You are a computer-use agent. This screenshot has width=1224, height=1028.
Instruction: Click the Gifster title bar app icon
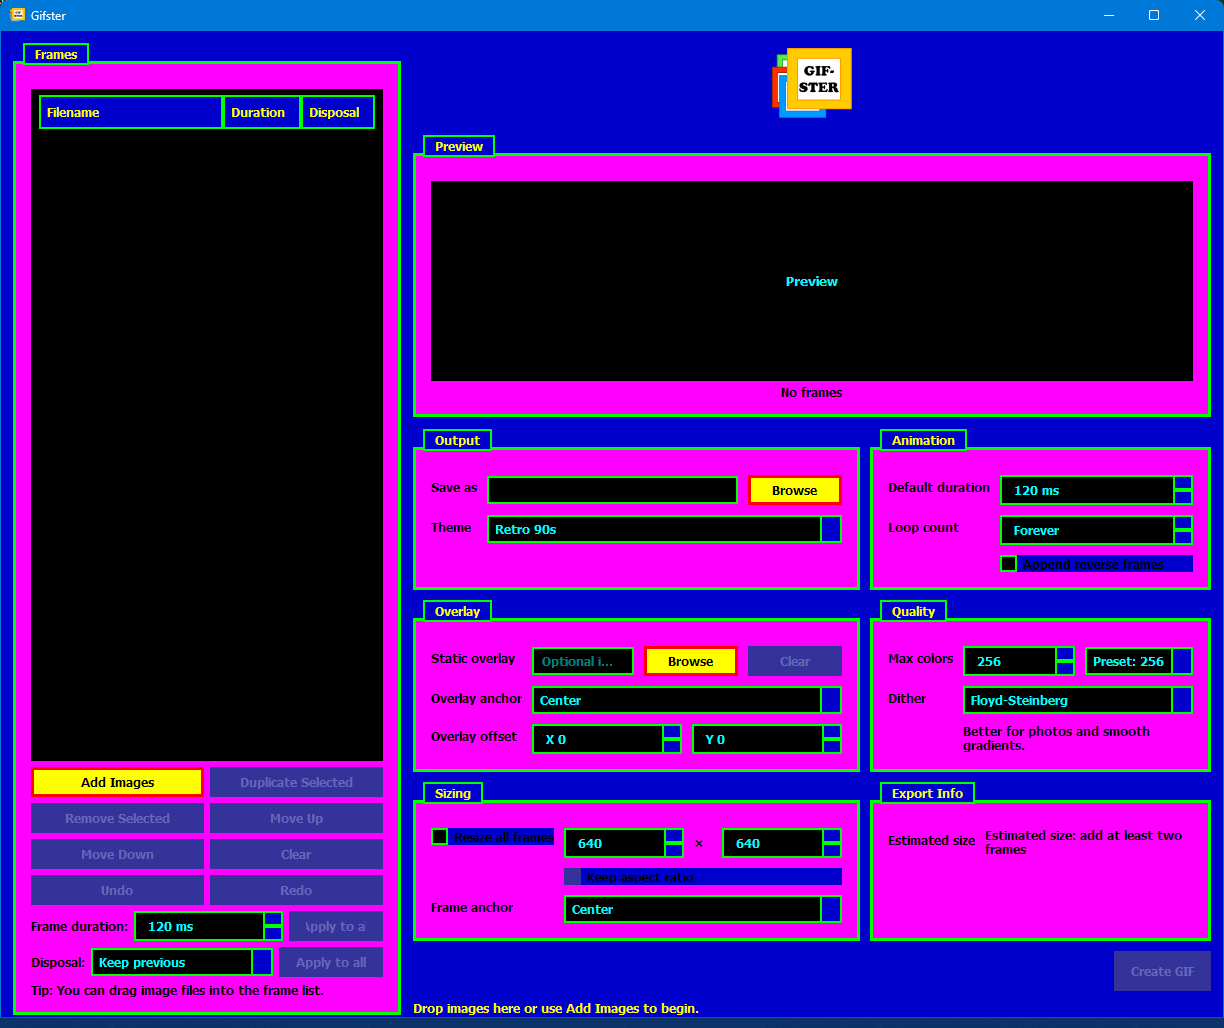click(x=17, y=15)
